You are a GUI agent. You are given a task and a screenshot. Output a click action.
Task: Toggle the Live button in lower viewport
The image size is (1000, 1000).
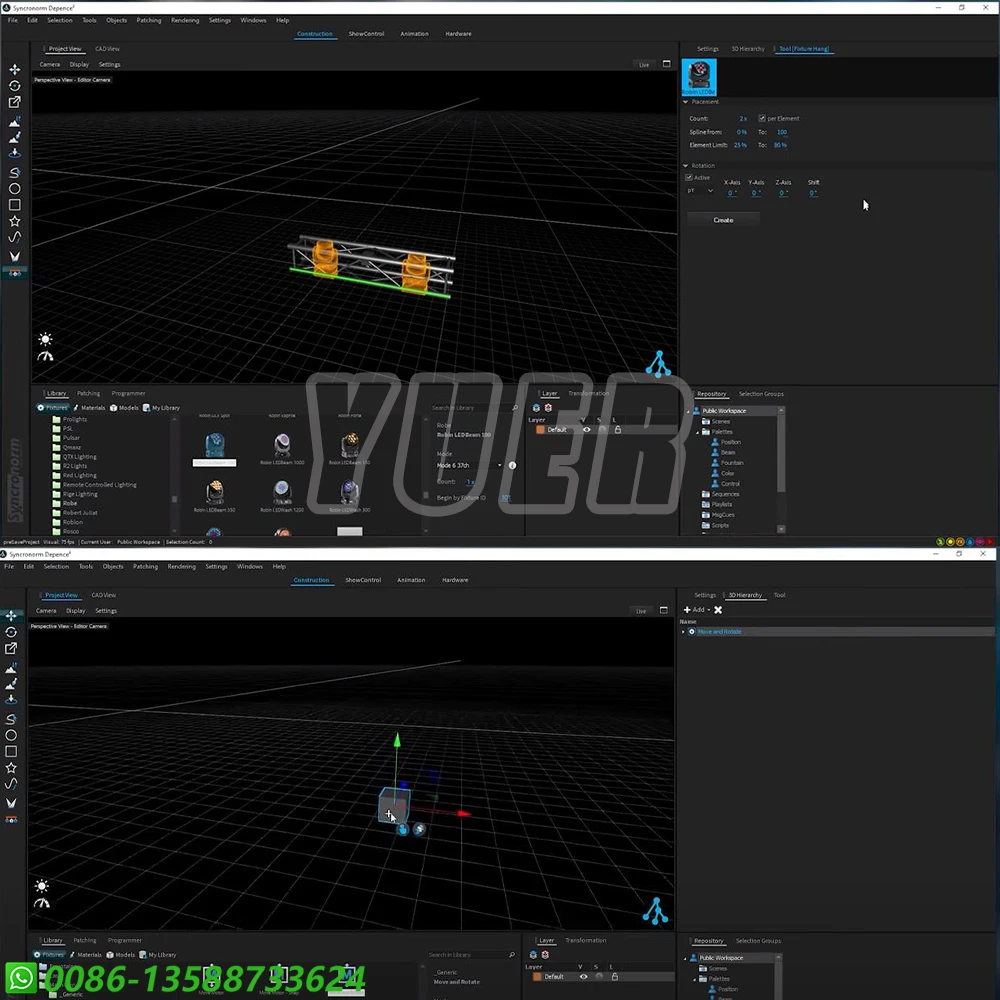(x=641, y=611)
